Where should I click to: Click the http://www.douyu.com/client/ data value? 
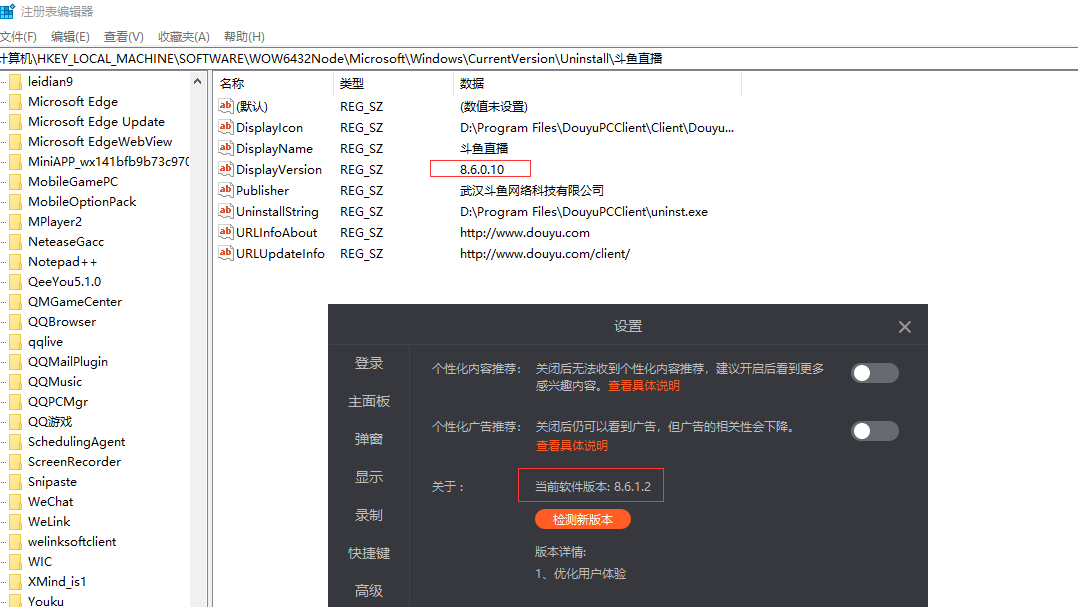click(x=544, y=254)
